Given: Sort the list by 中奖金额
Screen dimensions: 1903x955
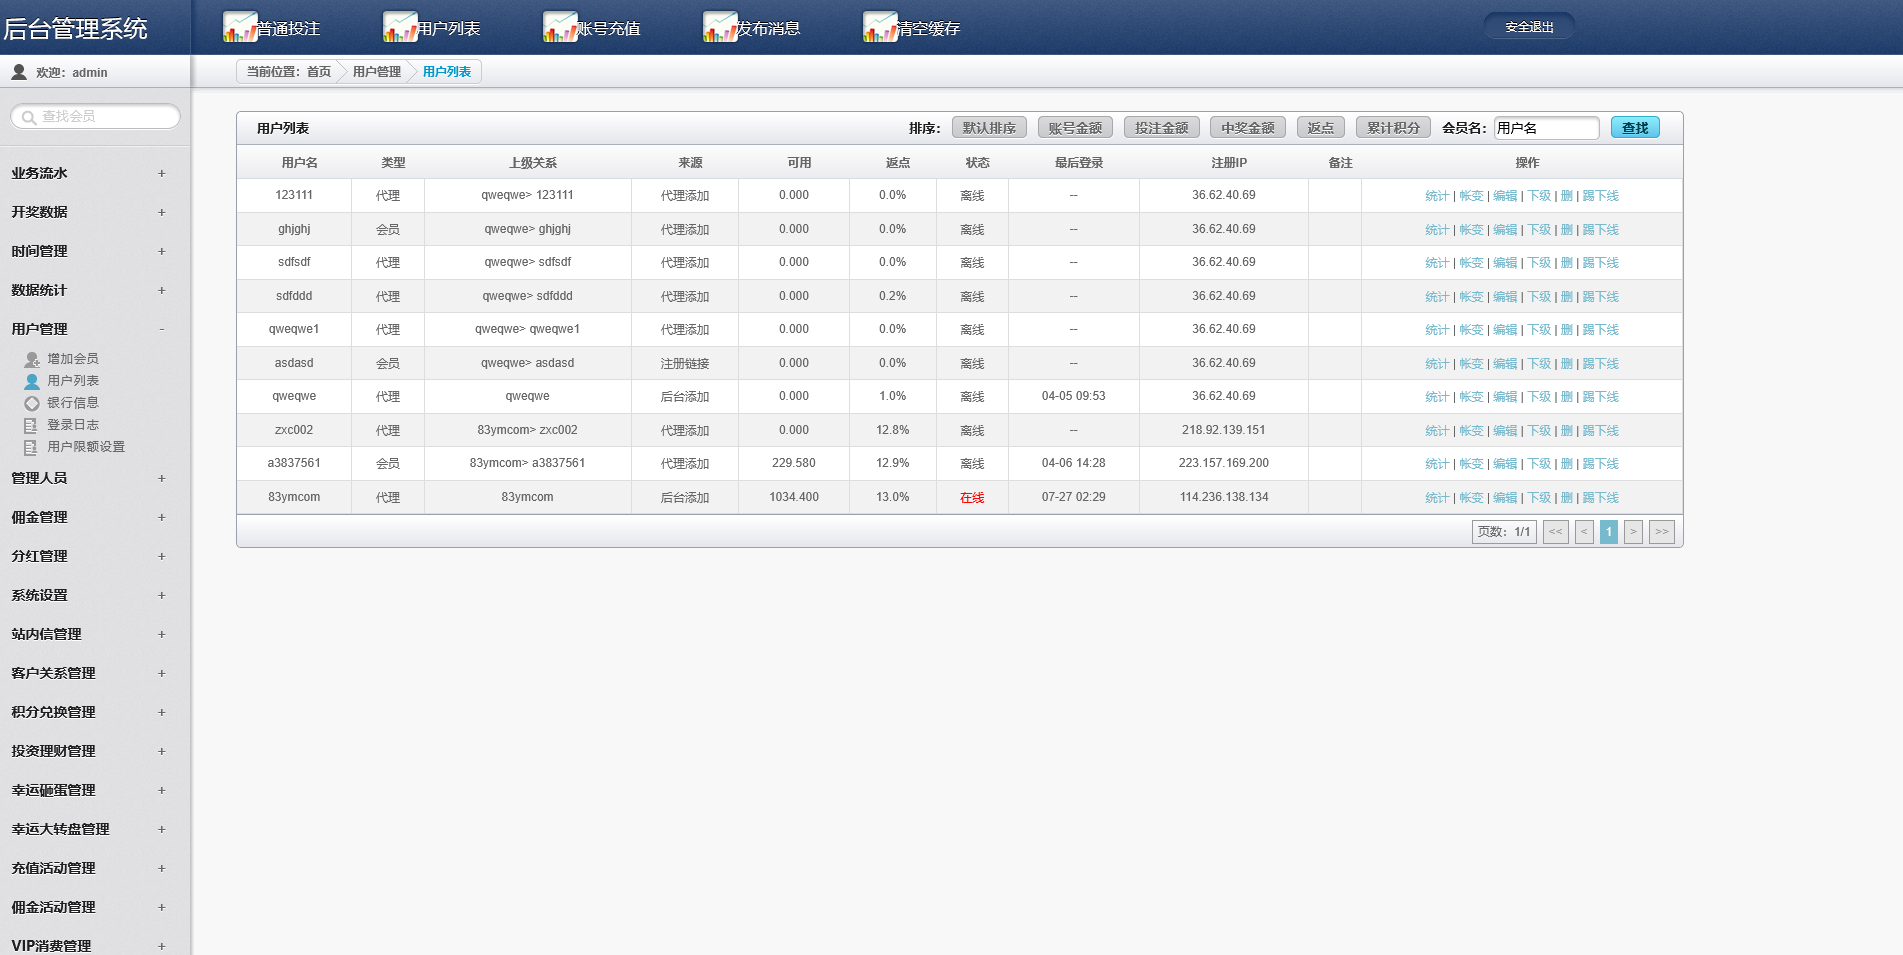Looking at the screenshot, I should point(1248,128).
